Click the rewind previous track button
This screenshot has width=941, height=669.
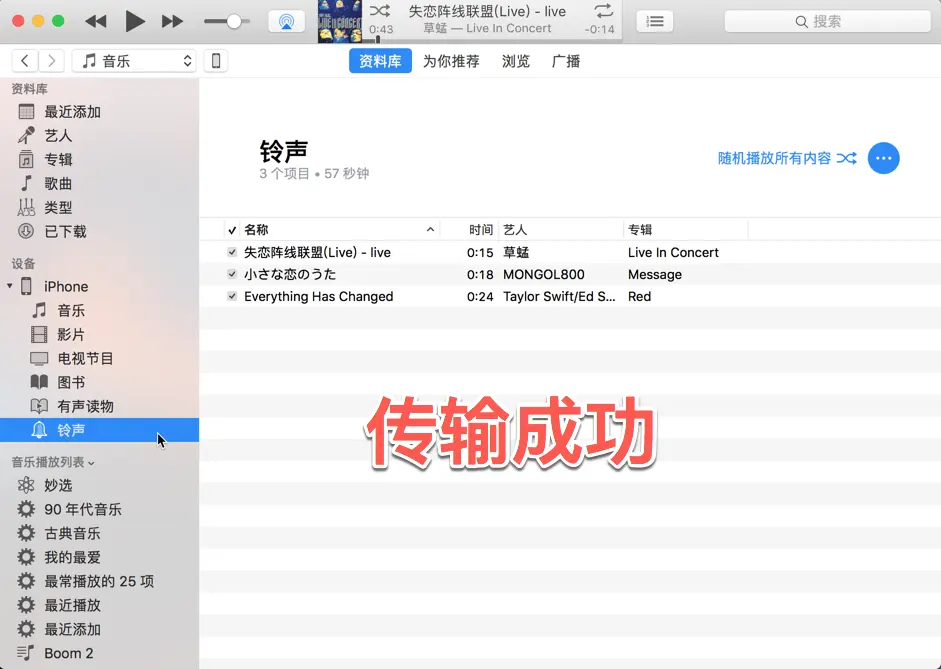[96, 22]
